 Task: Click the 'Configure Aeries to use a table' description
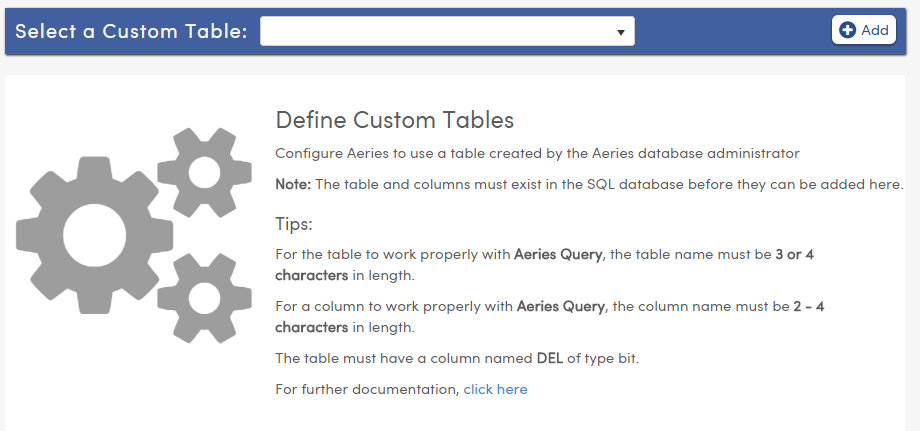(x=537, y=154)
